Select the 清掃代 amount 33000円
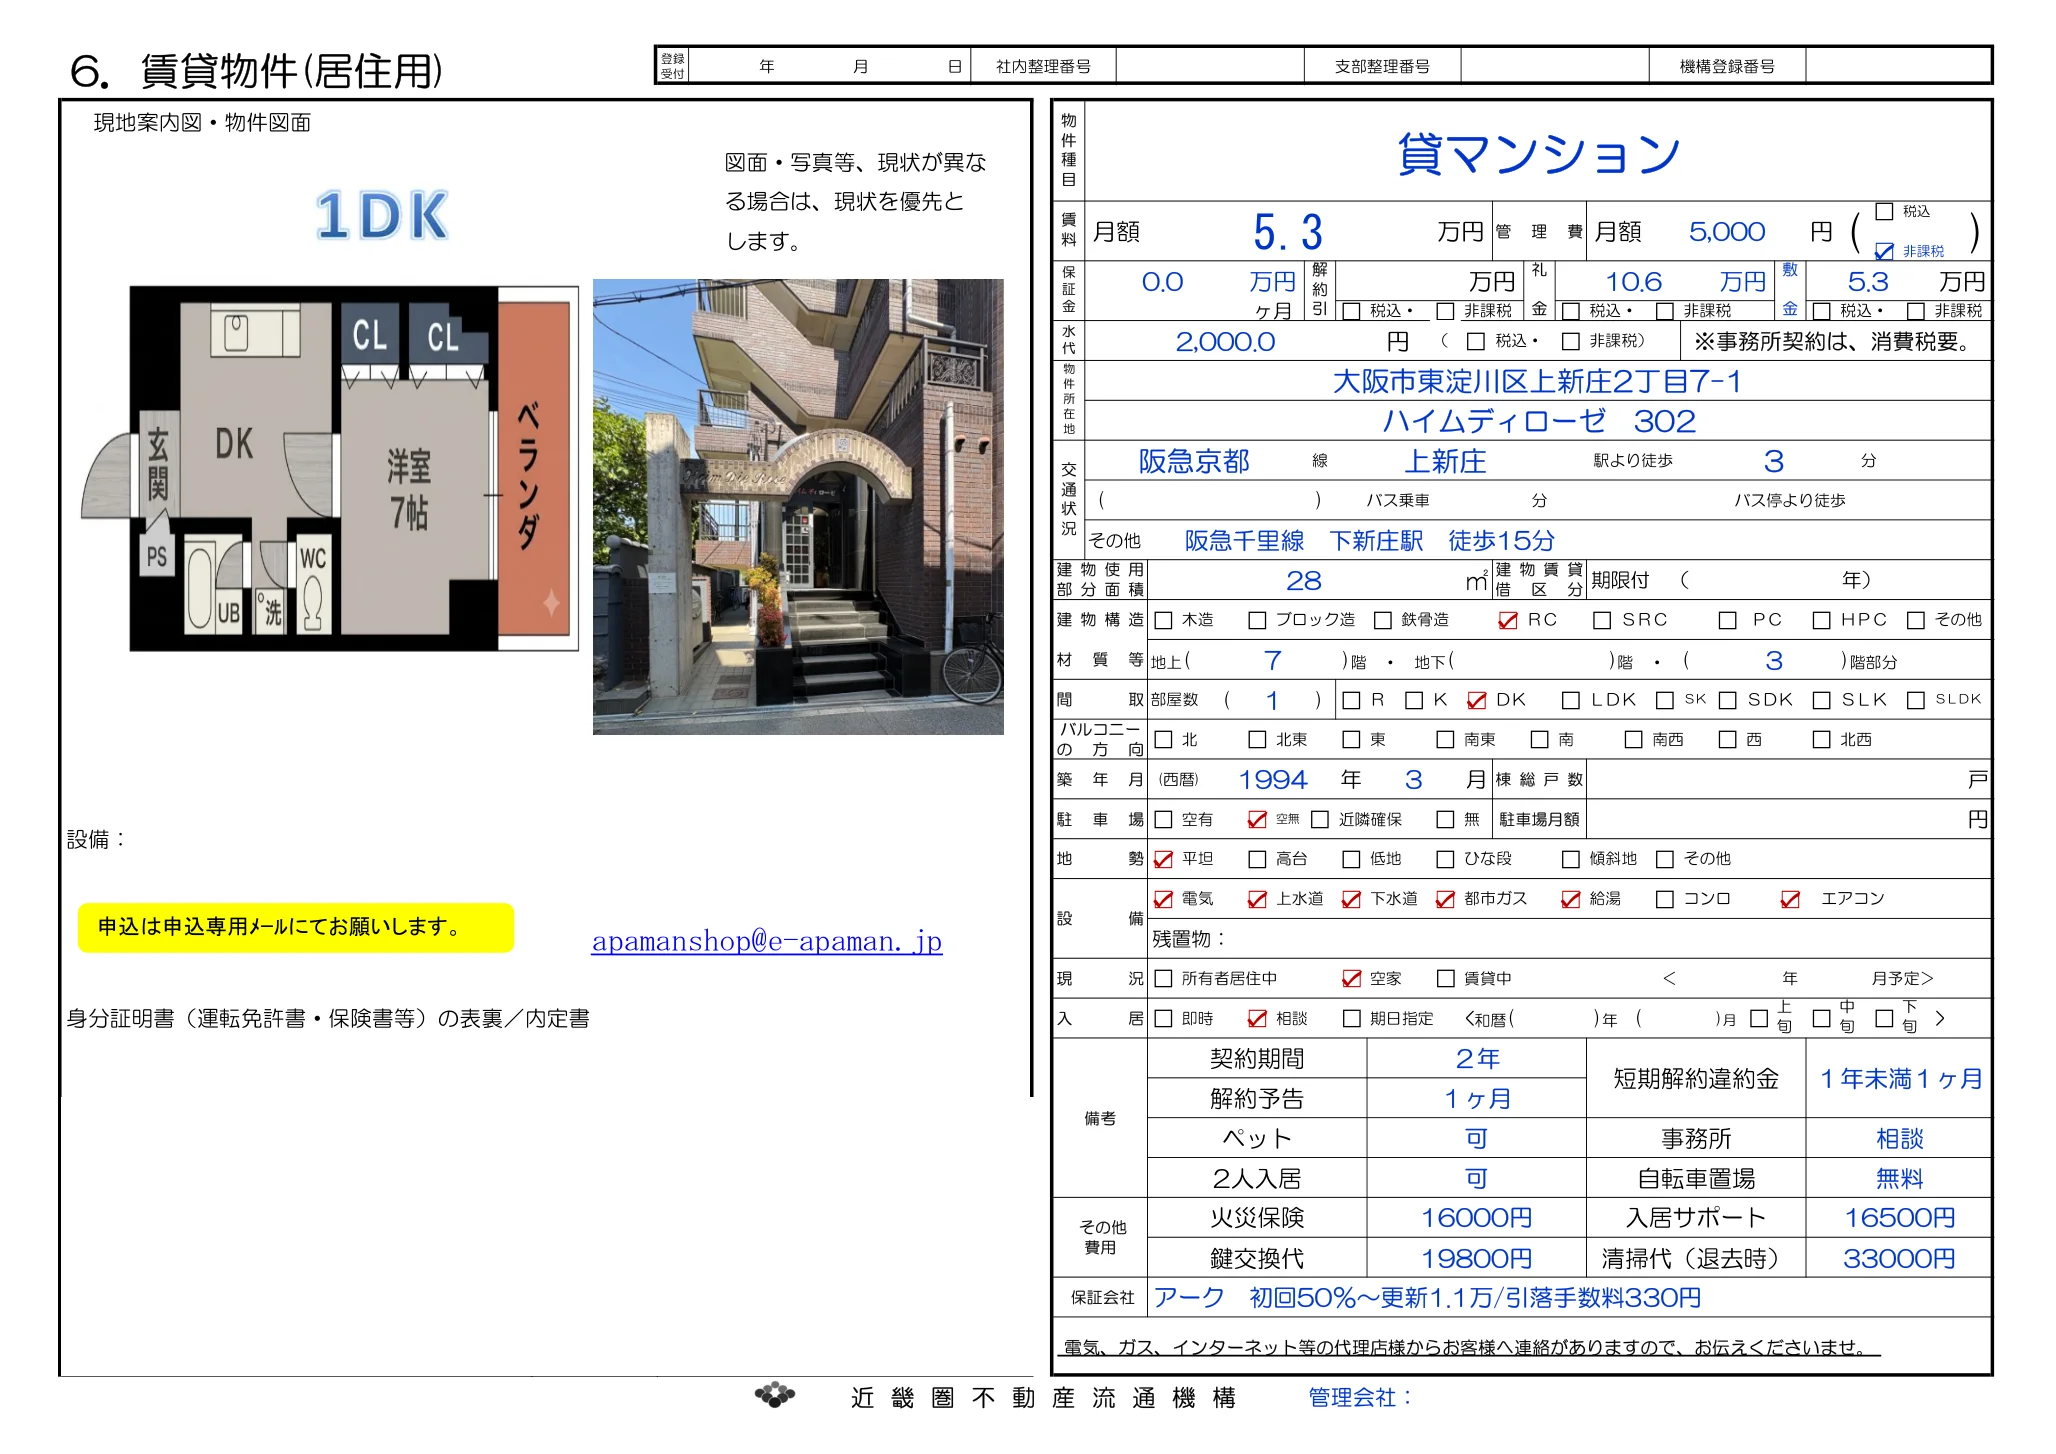The width and height of the screenshot is (2056, 1454). coord(1899,1258)
